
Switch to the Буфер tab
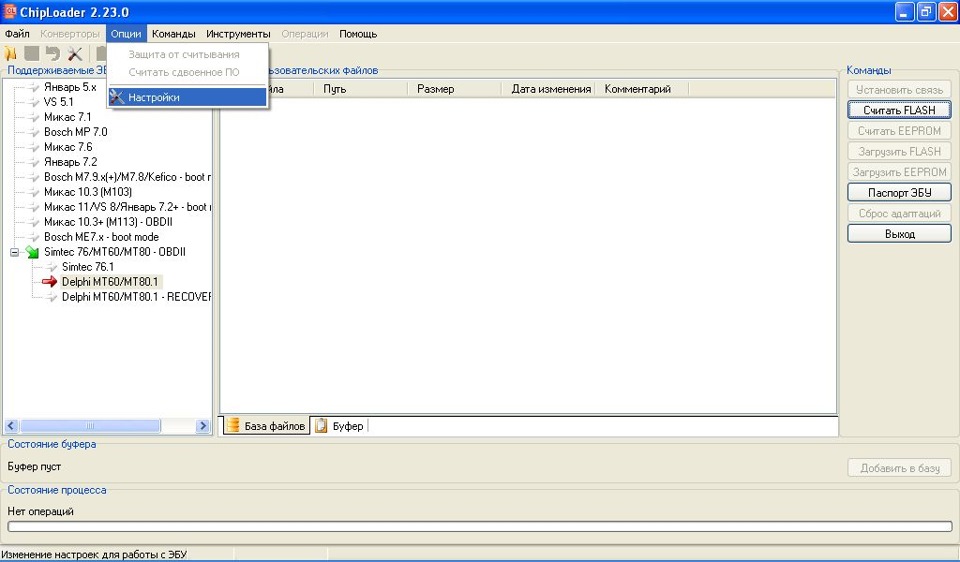(340, 426)
